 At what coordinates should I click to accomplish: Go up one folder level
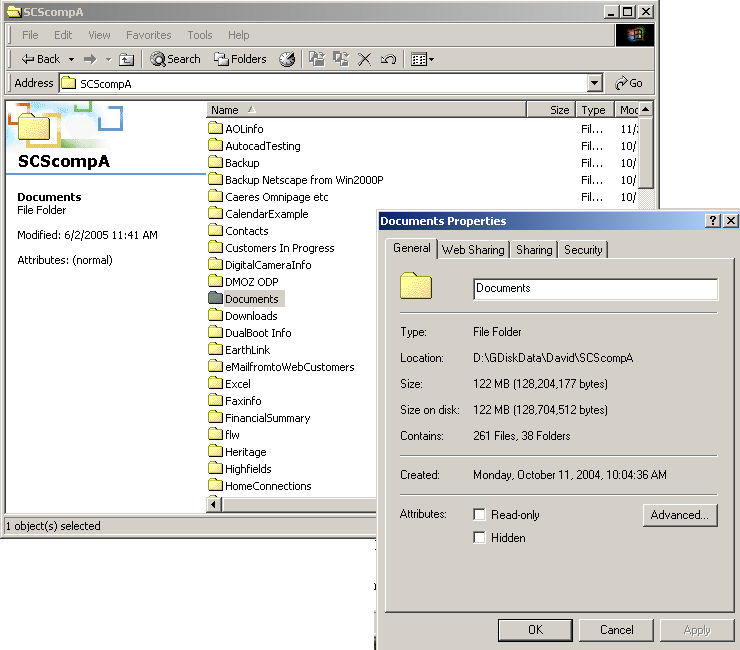tap(126, 59)
